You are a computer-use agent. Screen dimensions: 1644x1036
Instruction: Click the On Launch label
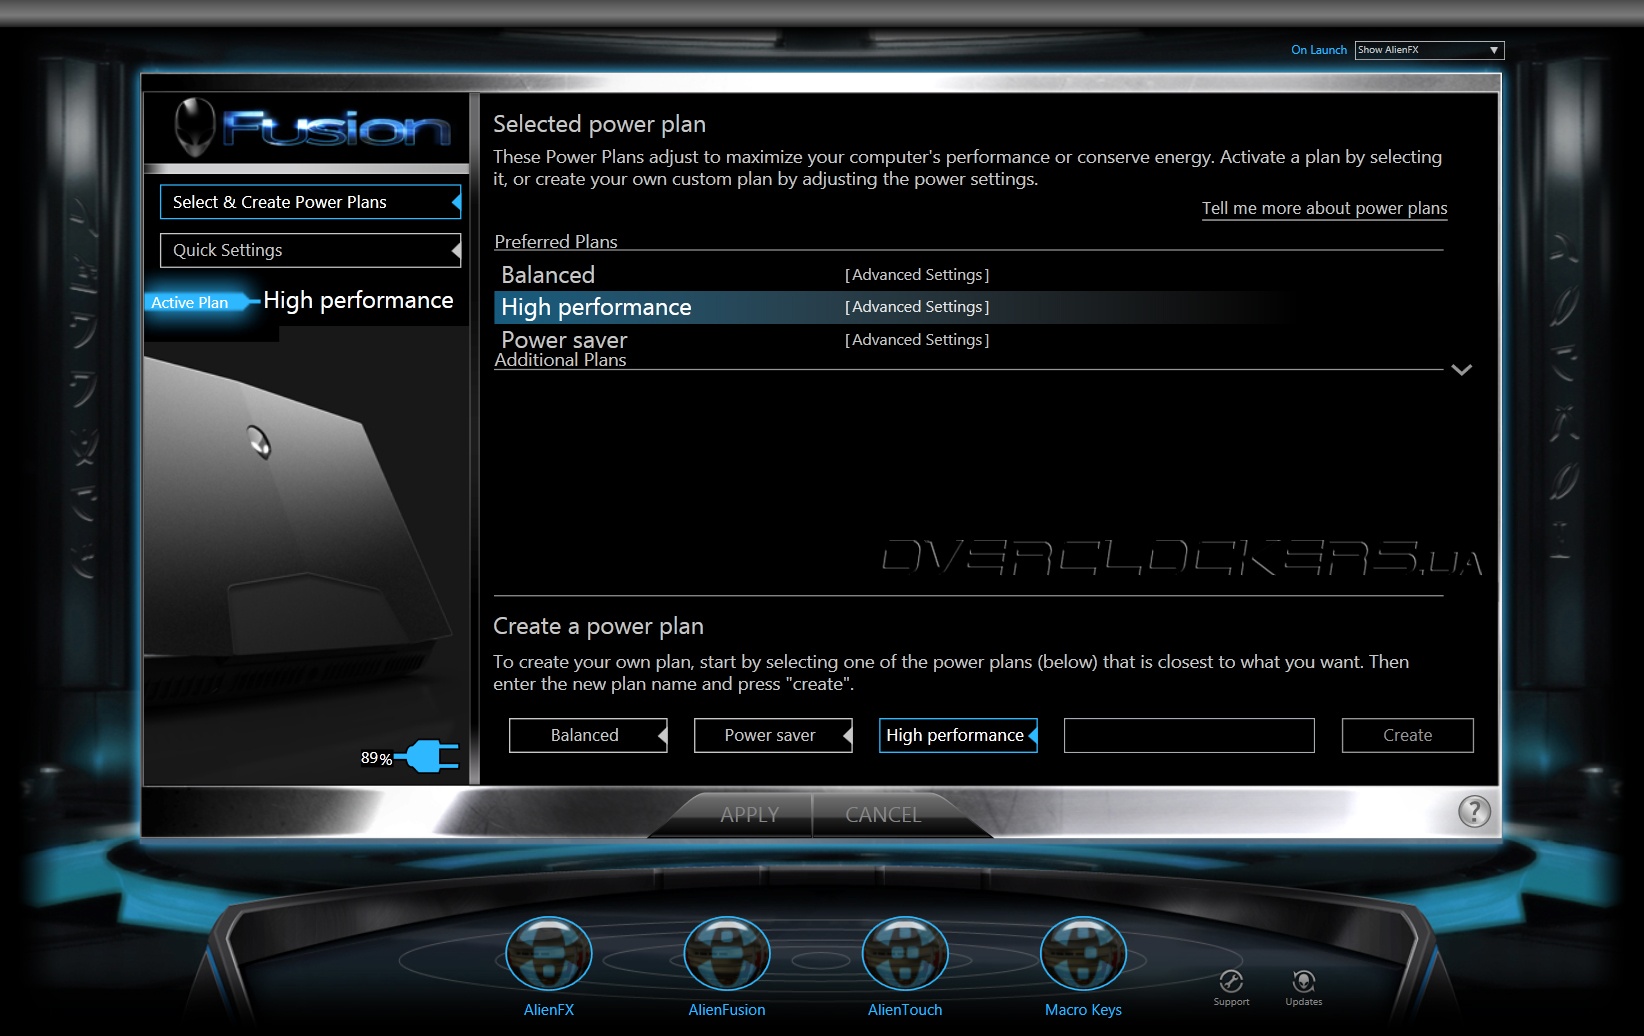point(1319,50)
